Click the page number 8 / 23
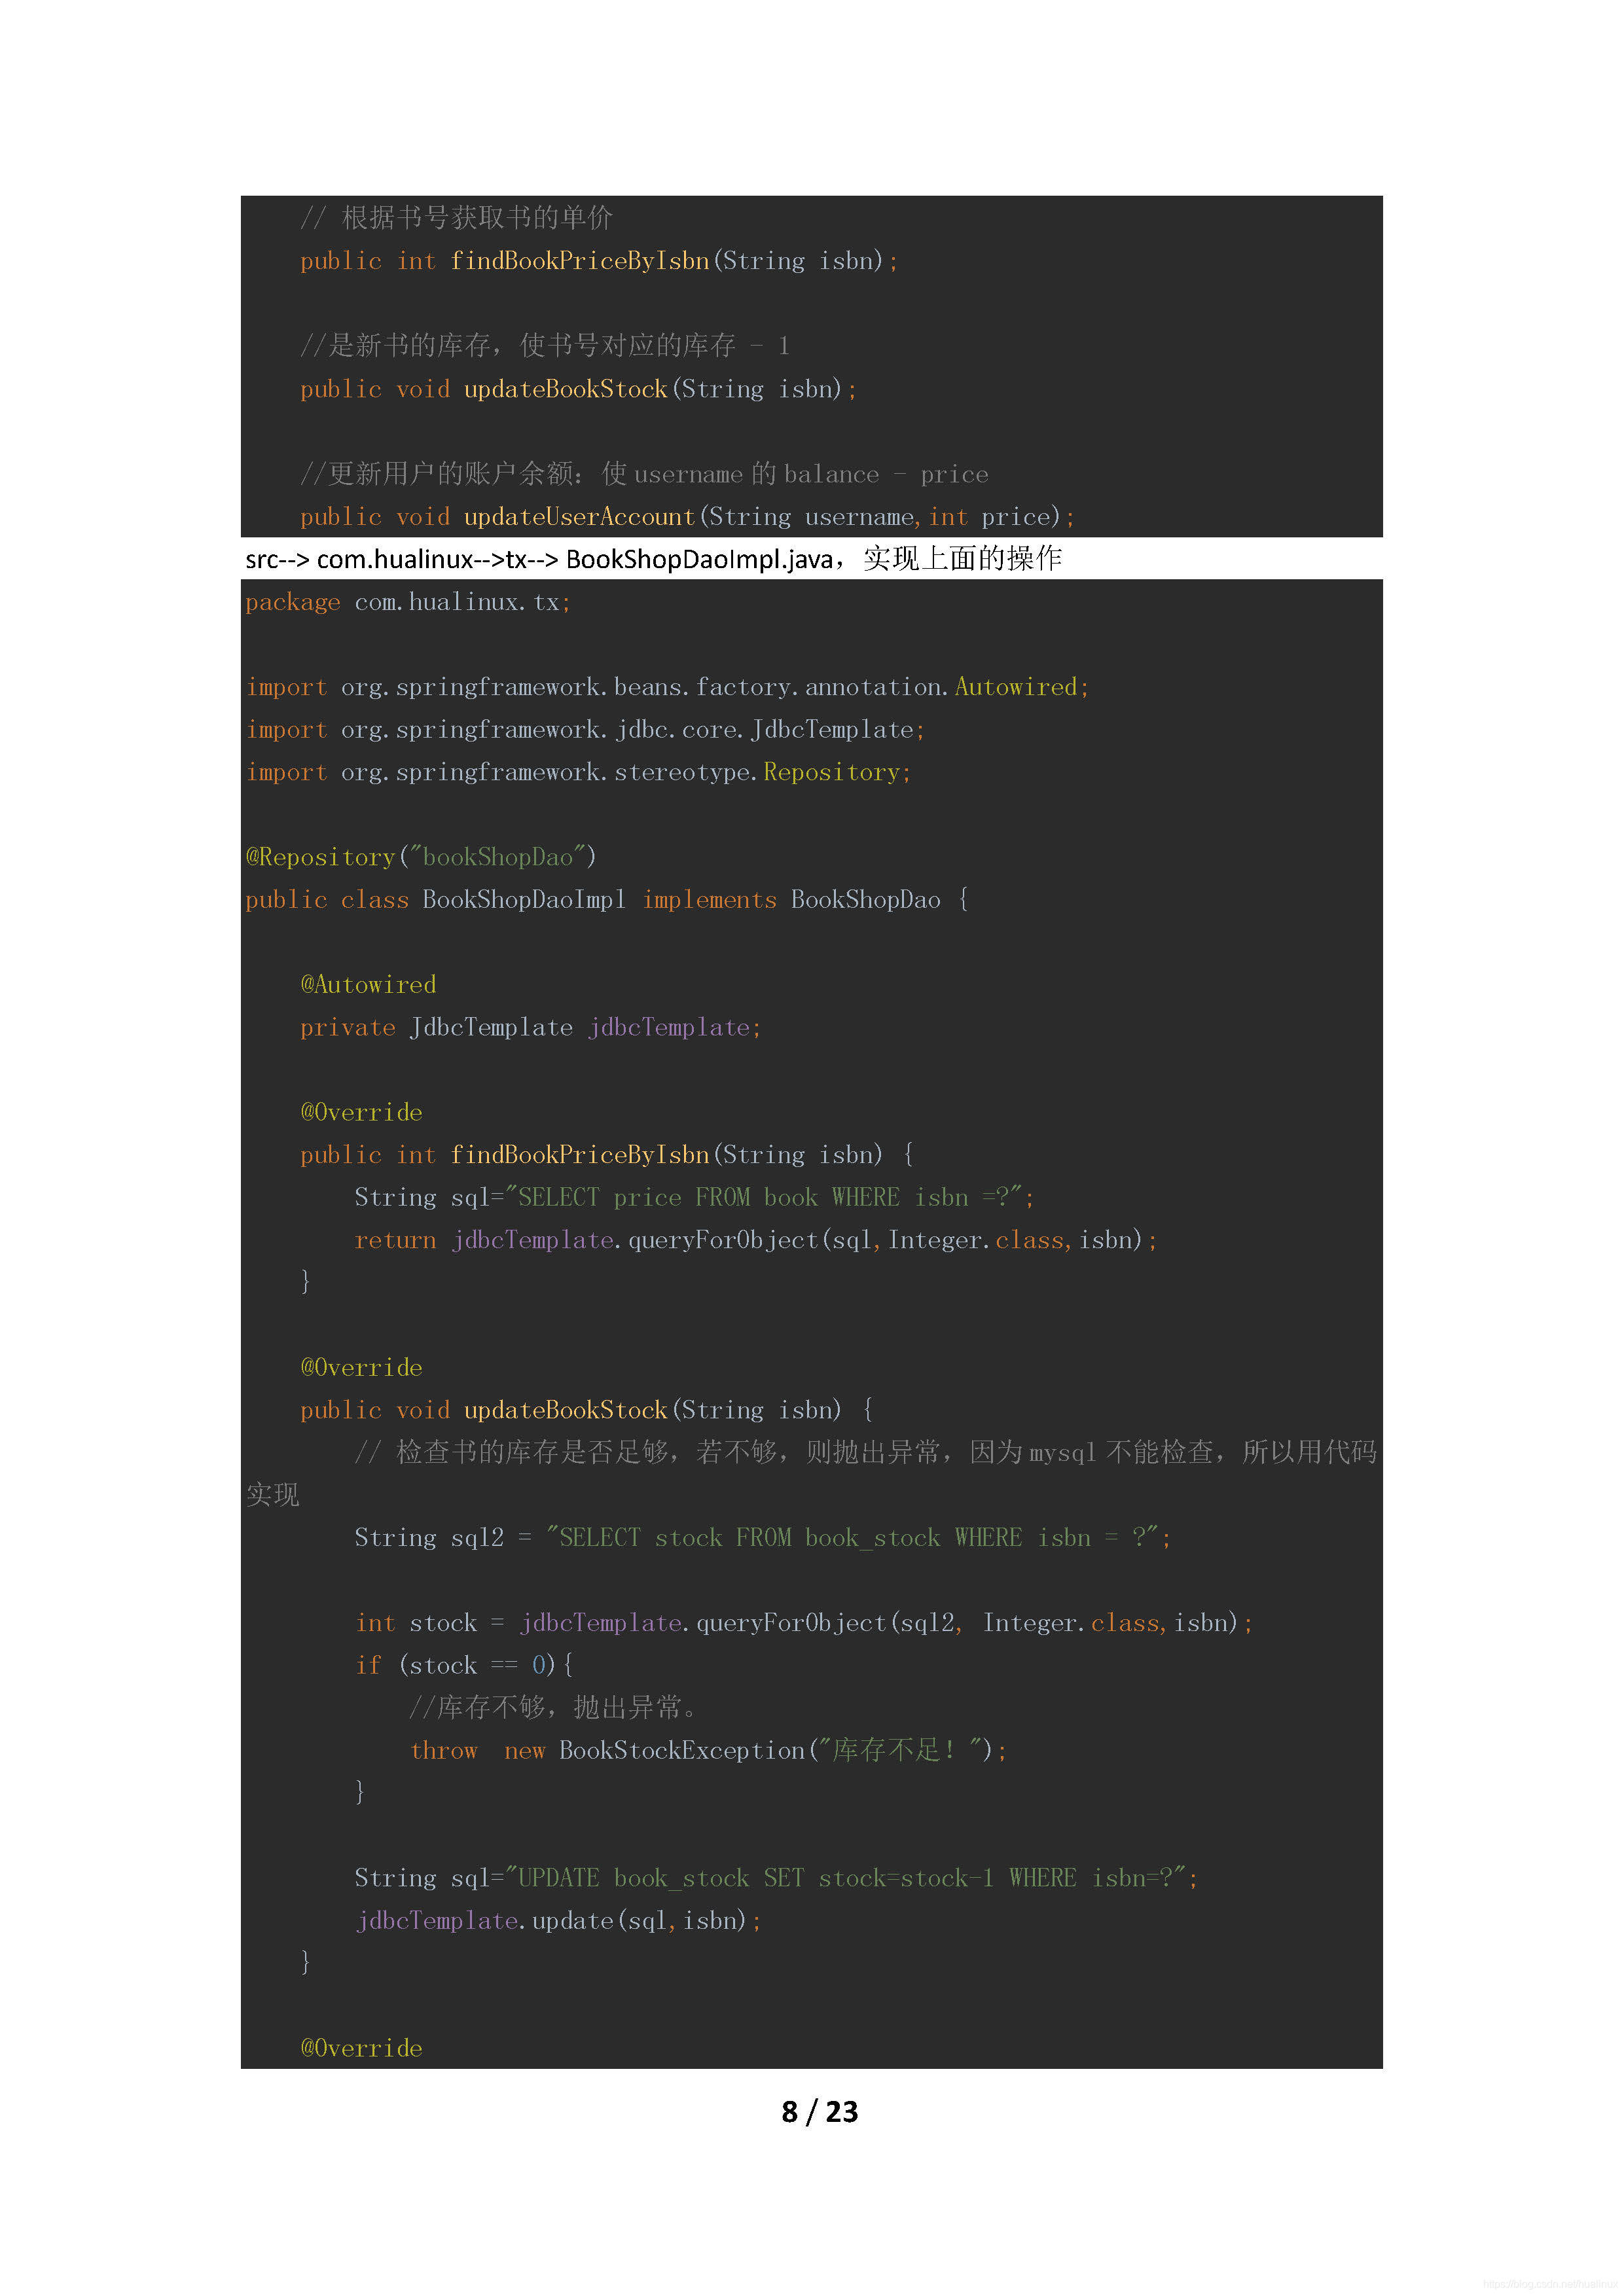Viewport: 1624px width, 2296px height. coord(819,2111)
